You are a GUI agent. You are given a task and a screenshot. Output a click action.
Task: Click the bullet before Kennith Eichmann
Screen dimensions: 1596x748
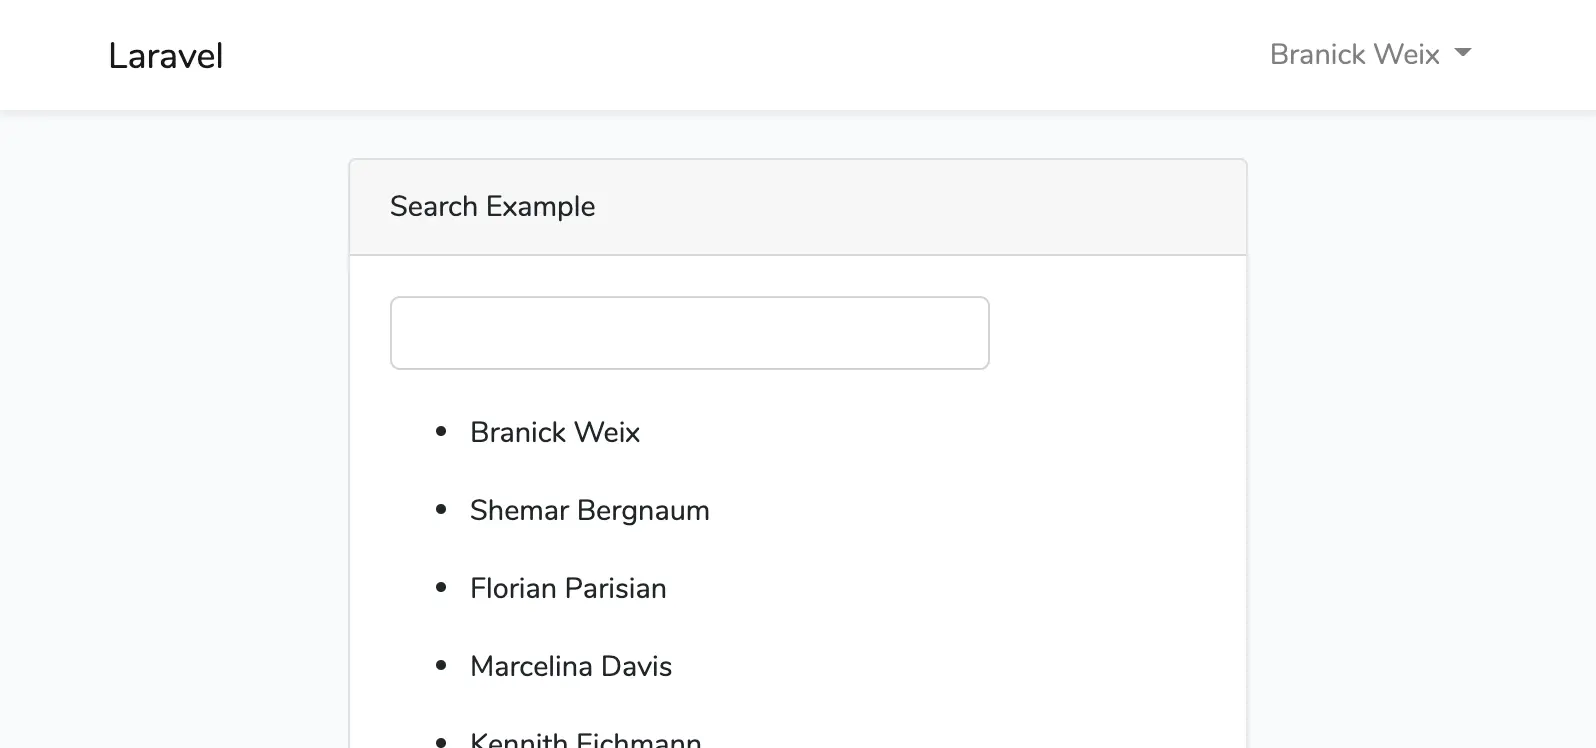point(441,742)
